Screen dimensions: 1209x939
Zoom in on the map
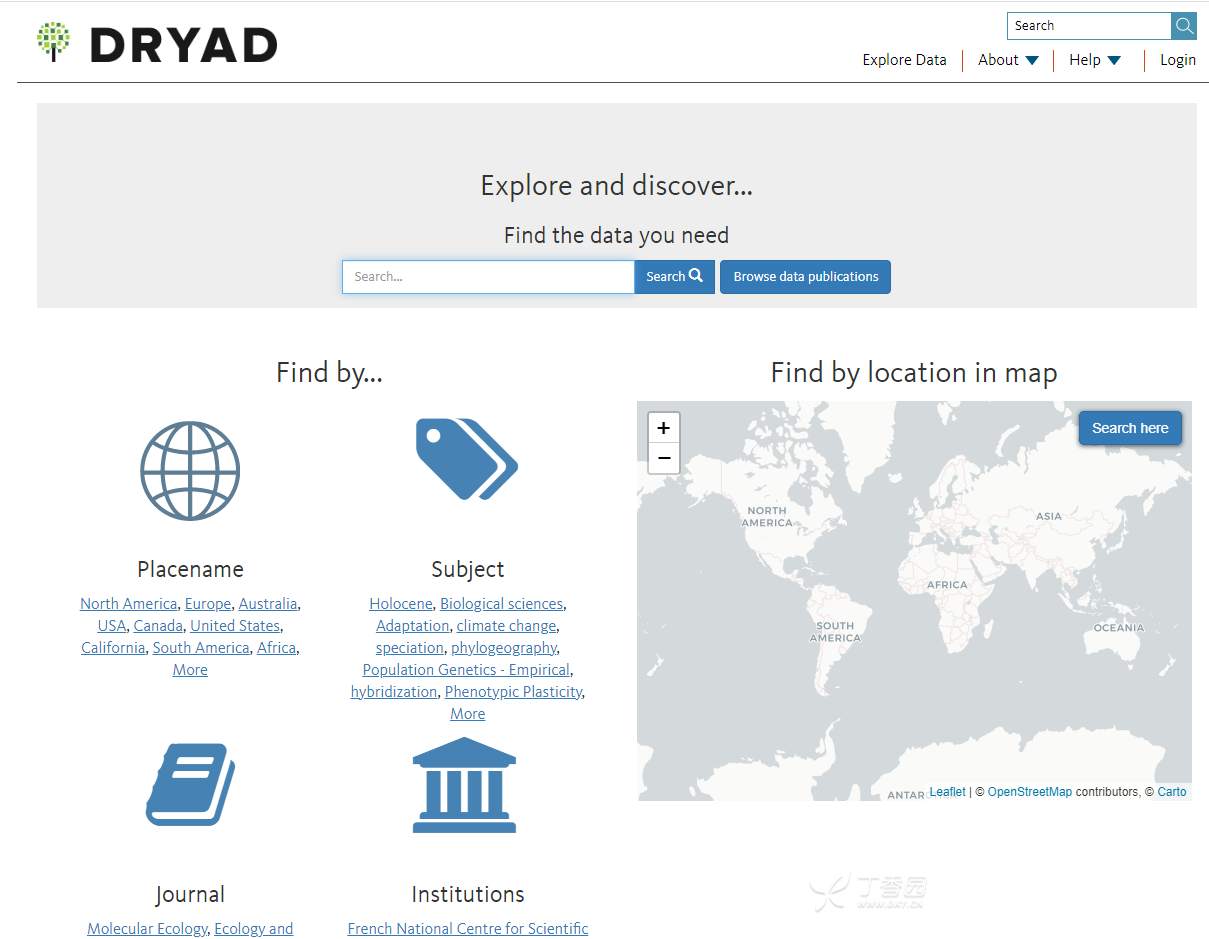point(663,428)
